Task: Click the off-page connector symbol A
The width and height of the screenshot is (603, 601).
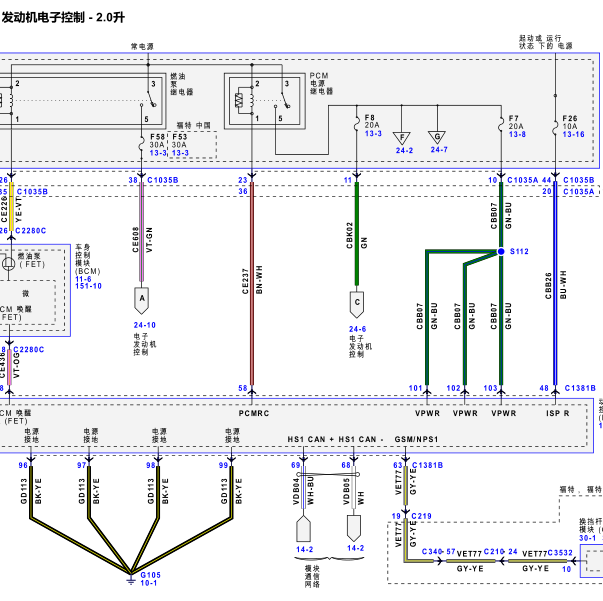Action: [142, 300]
